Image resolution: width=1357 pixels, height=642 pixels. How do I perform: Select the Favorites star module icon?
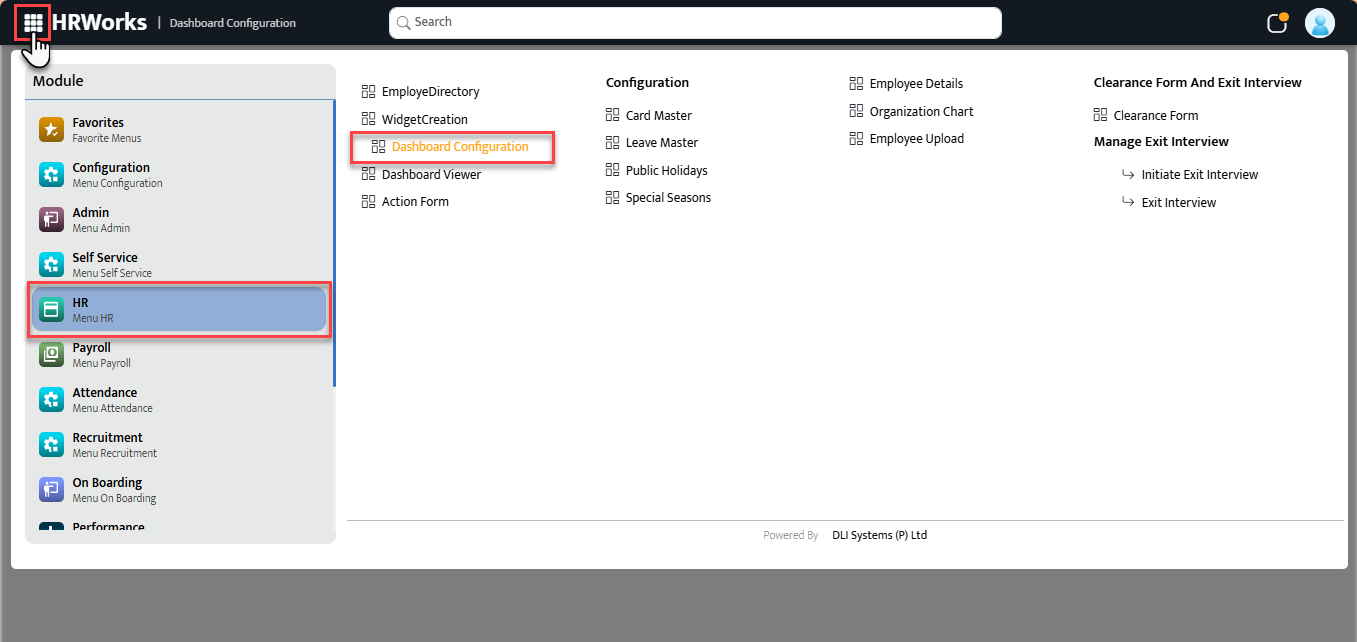[x=51, y=130]
